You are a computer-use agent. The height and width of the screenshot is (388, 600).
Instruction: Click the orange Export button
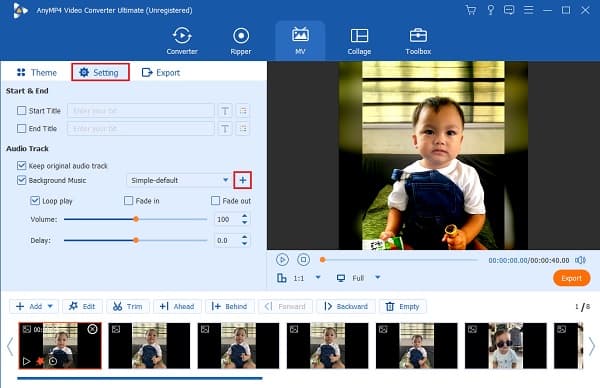[x=572, y=278]
